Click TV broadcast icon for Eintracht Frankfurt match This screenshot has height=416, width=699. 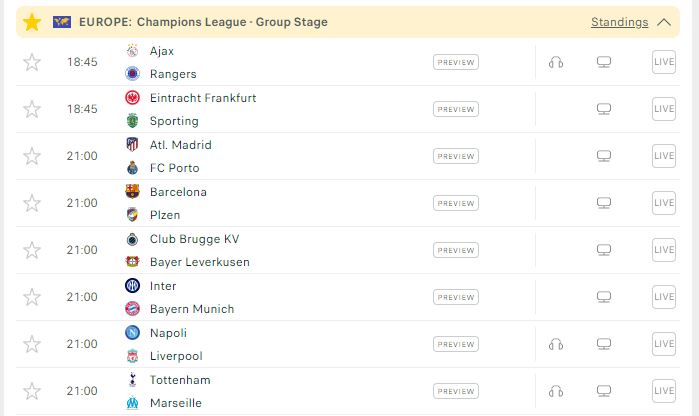[604, 109]
